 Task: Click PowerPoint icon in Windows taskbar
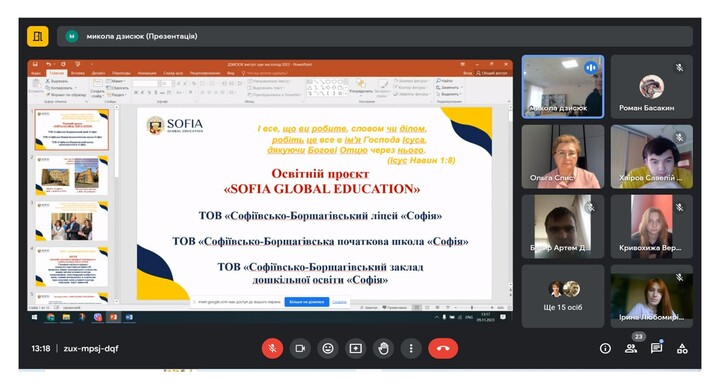pyautogui.click(x=113, y=317)
